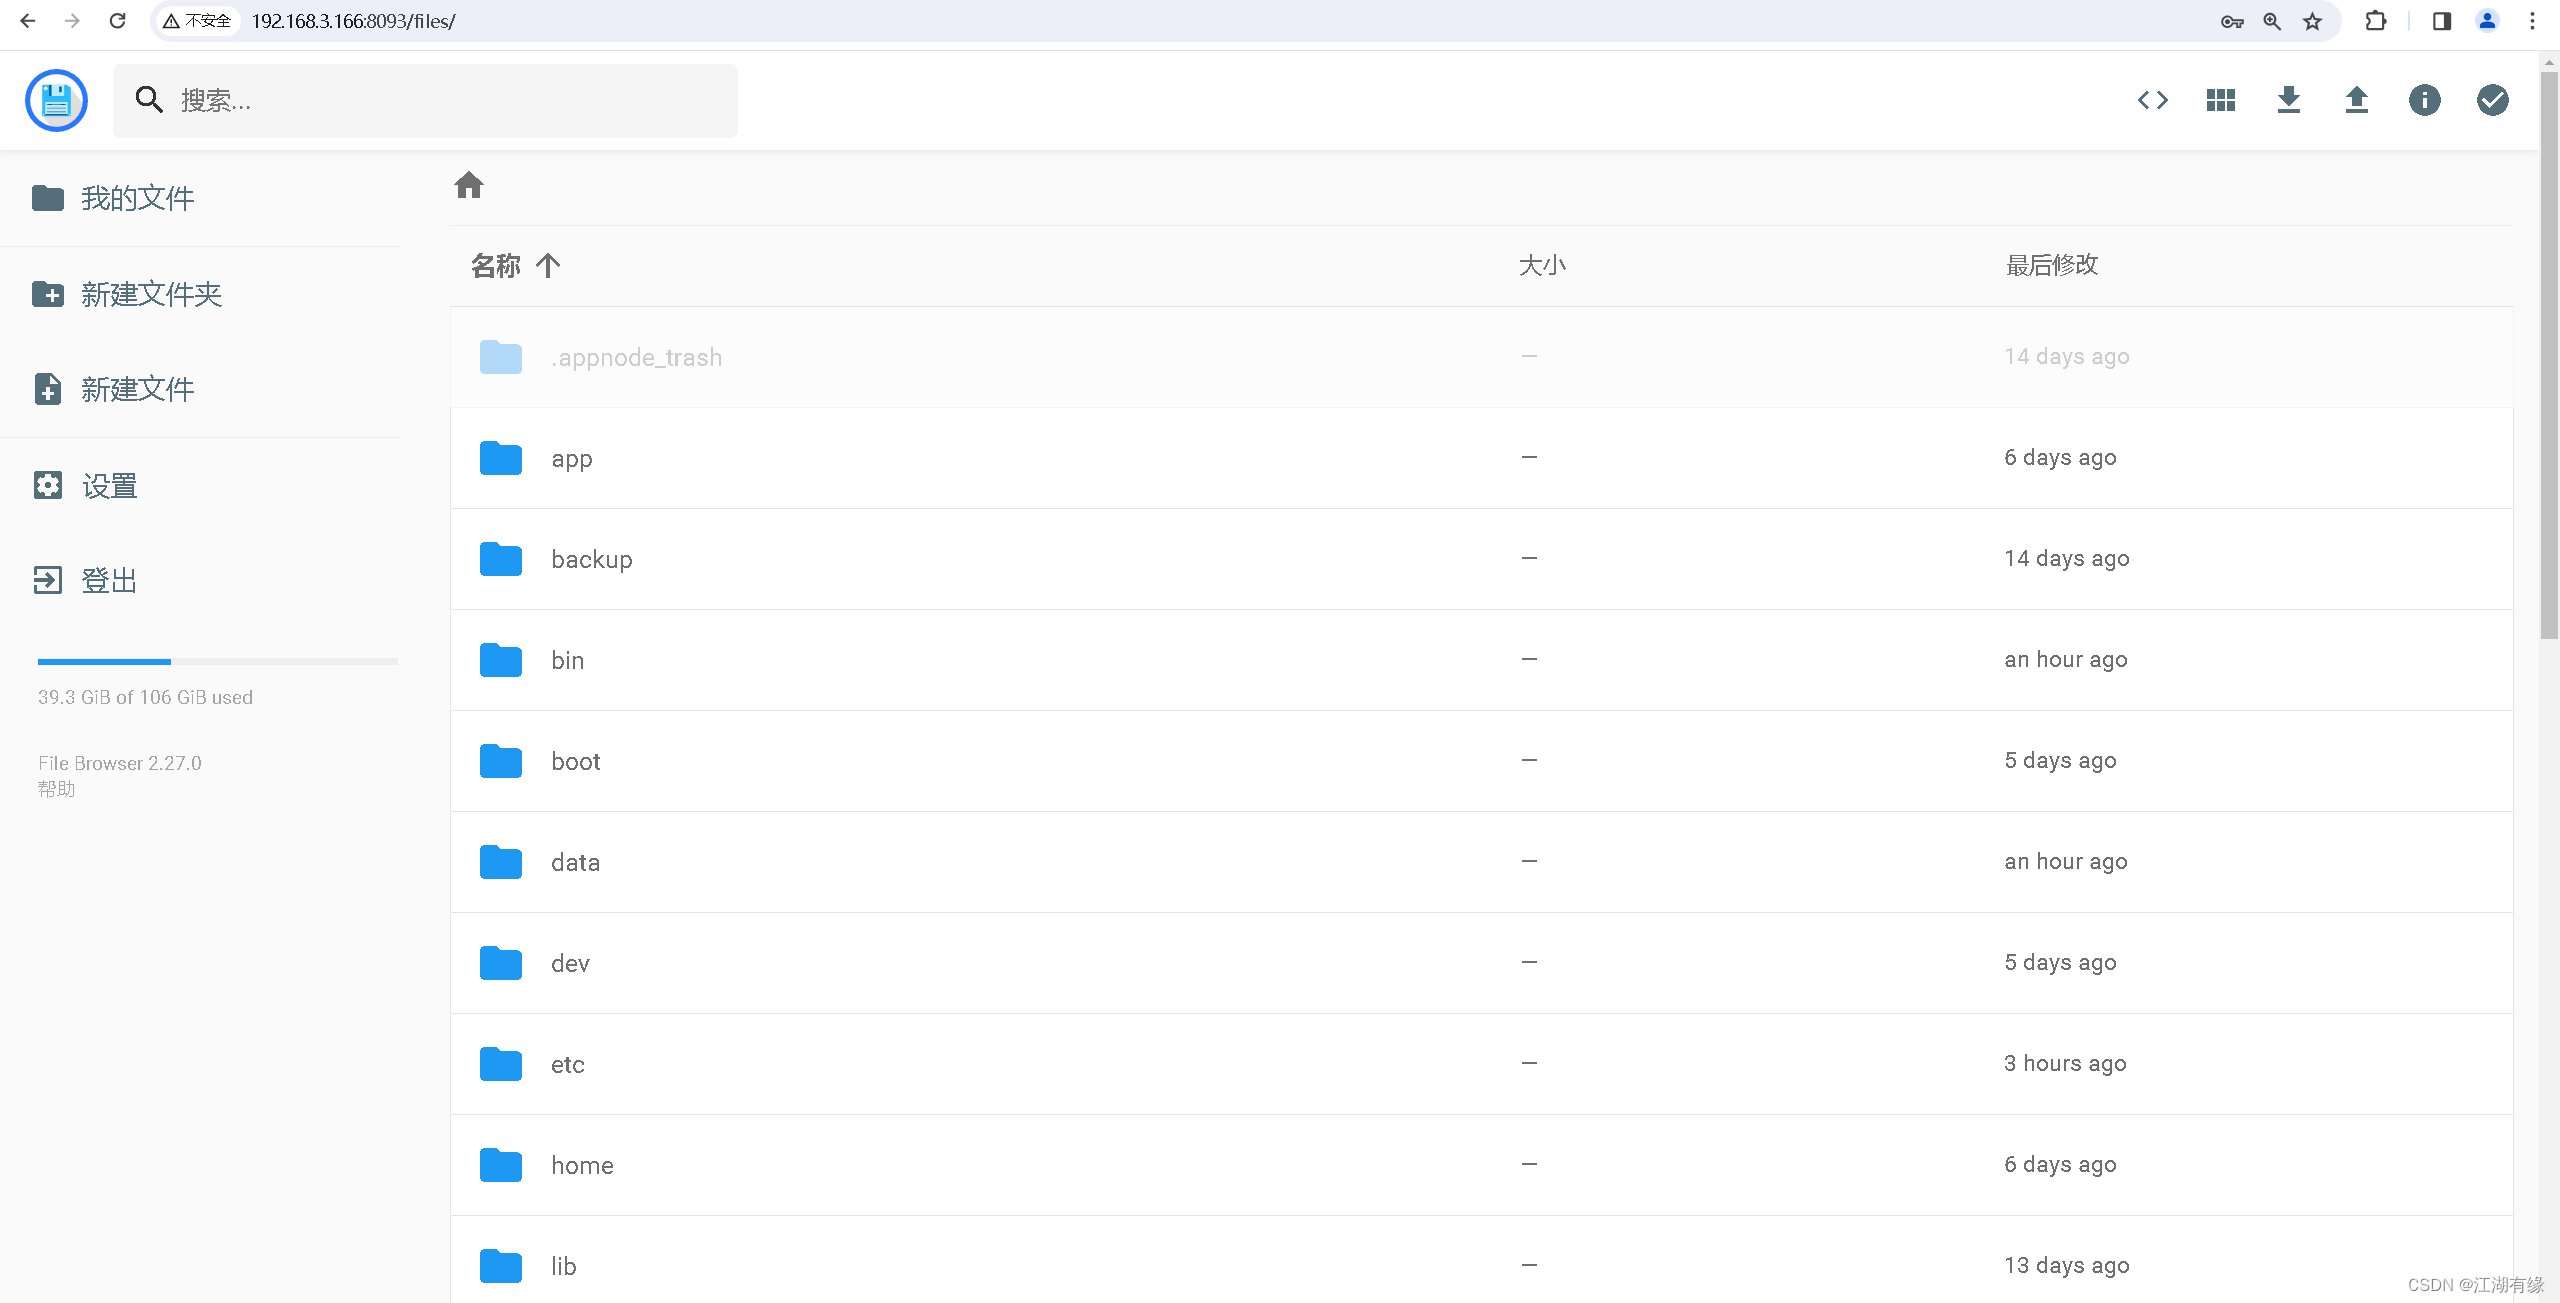Click the 'etc' folder name
Image resolution: width=2560 pixels, height=1303 pixels.
coord(568,1064)
